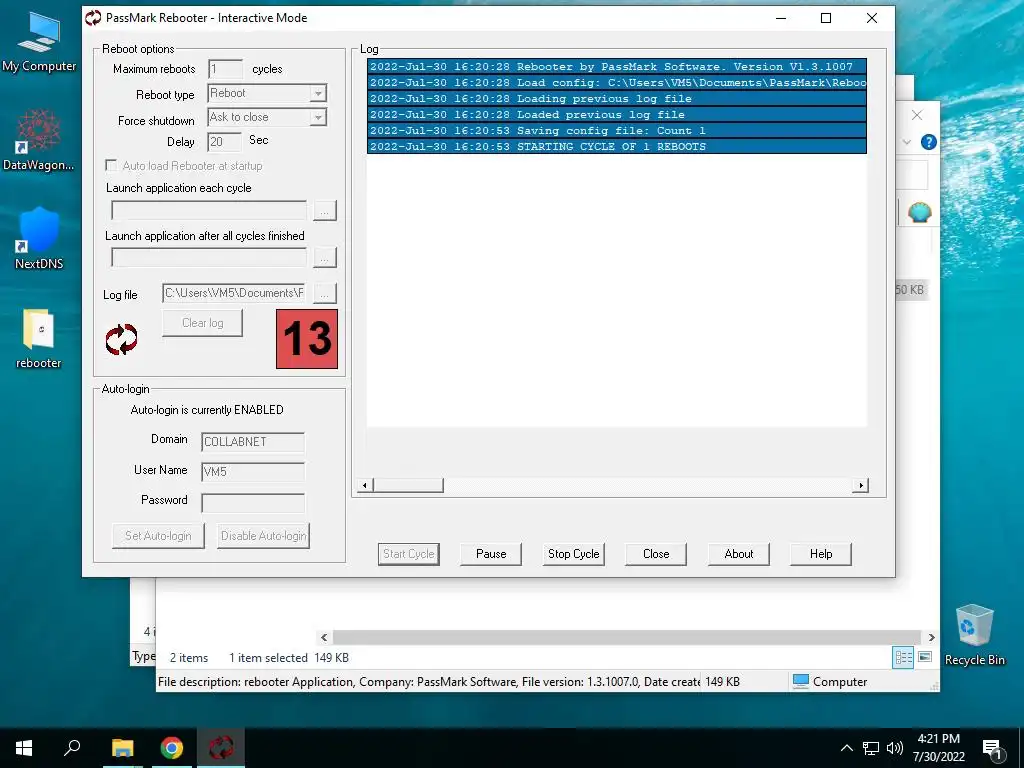The height and width of the screenshot is (768, 1024).
Task: Click log scroll right arrow
Action: pos(861,485)
